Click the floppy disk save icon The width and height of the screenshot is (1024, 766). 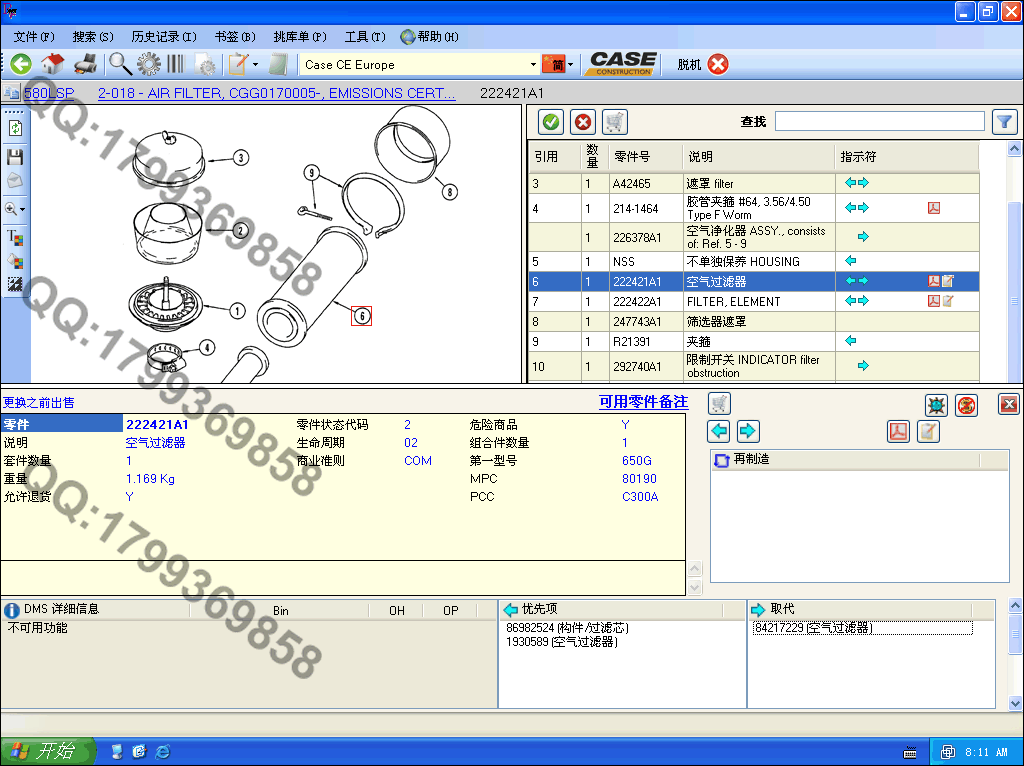[15, 157]
